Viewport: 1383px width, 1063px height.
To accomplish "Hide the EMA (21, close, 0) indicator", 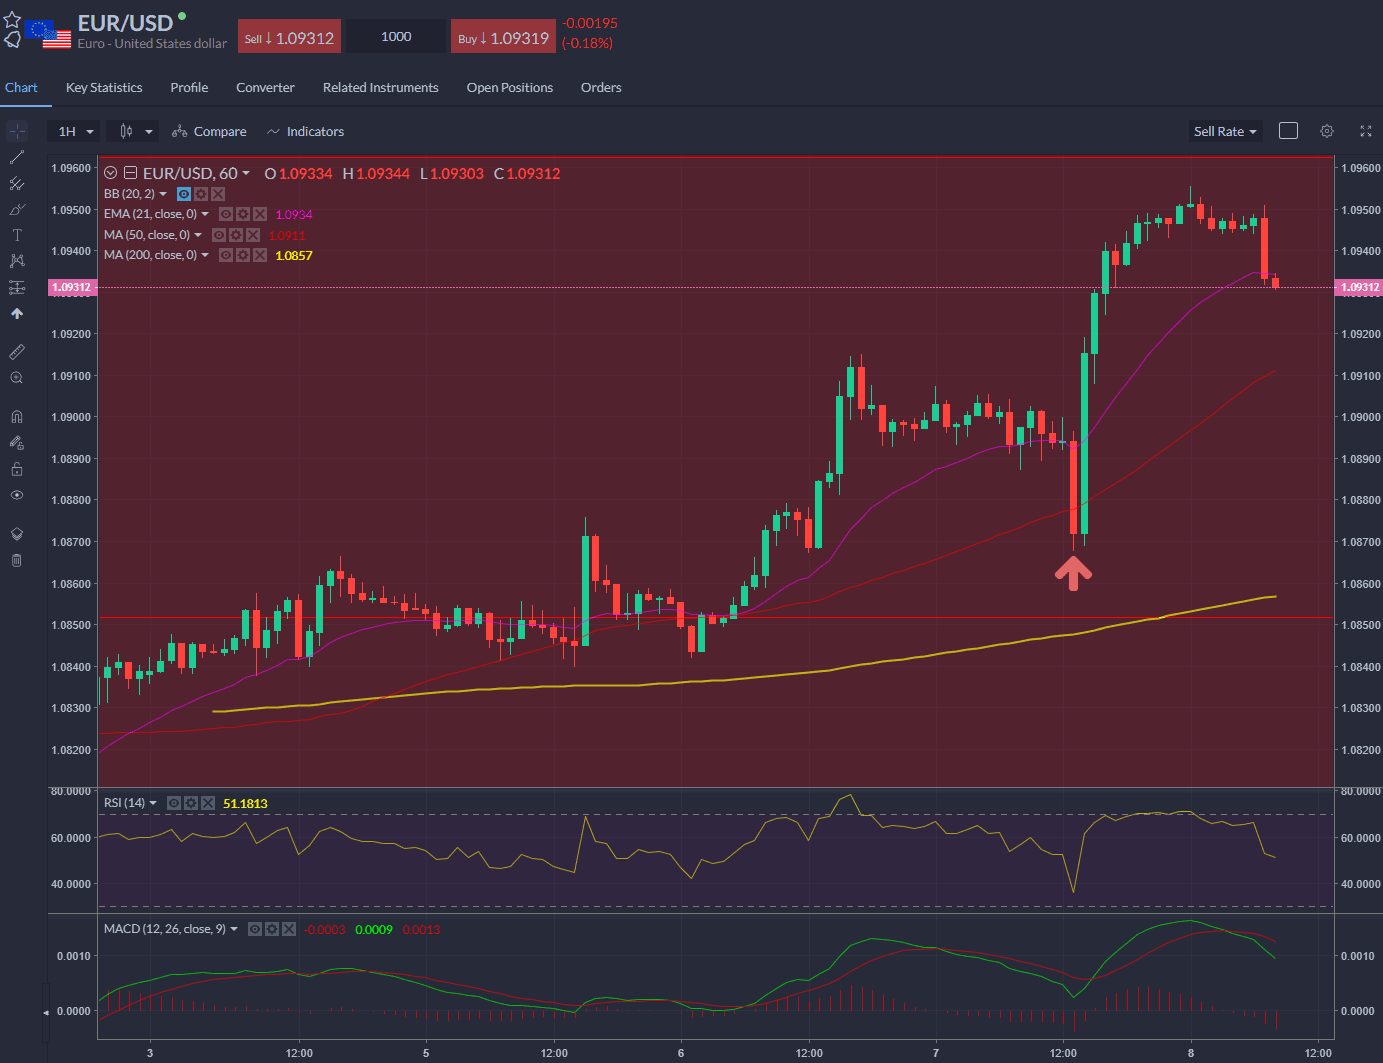I will pos(226,214).
